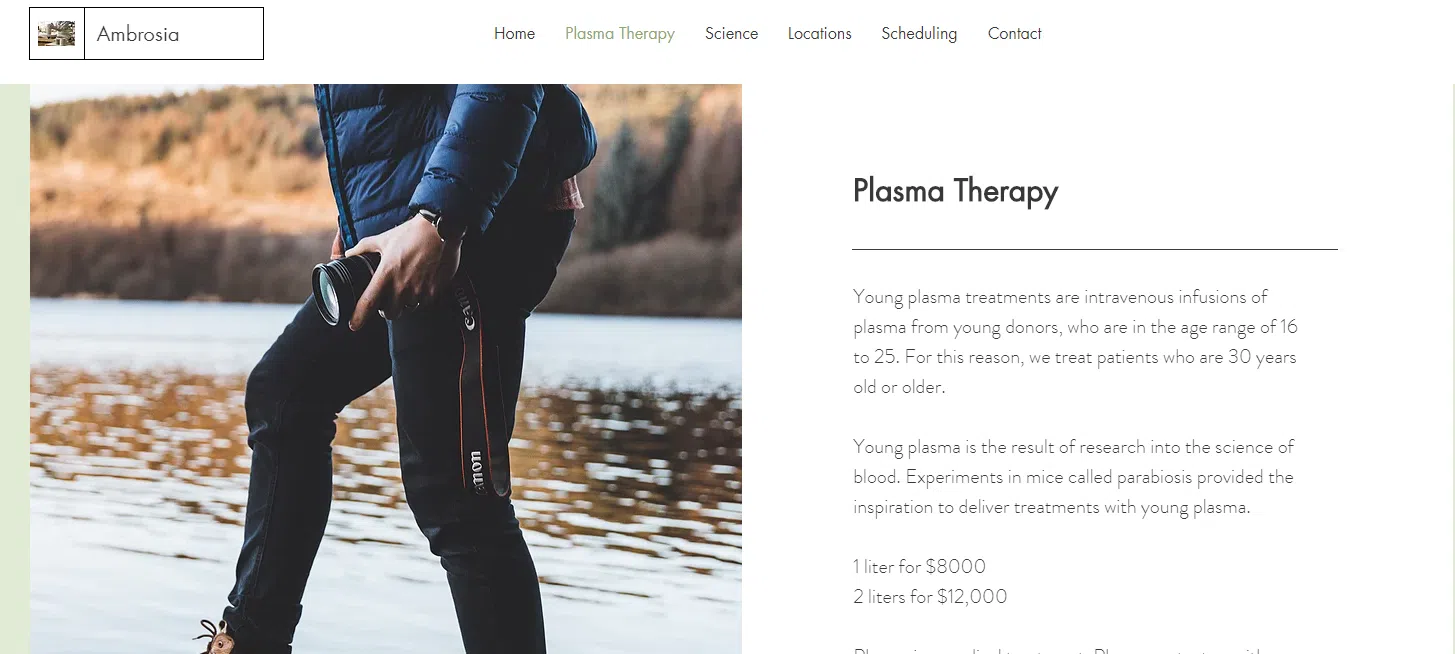Open the Science page
This screenshot has width=1455, height=654.
731,34
